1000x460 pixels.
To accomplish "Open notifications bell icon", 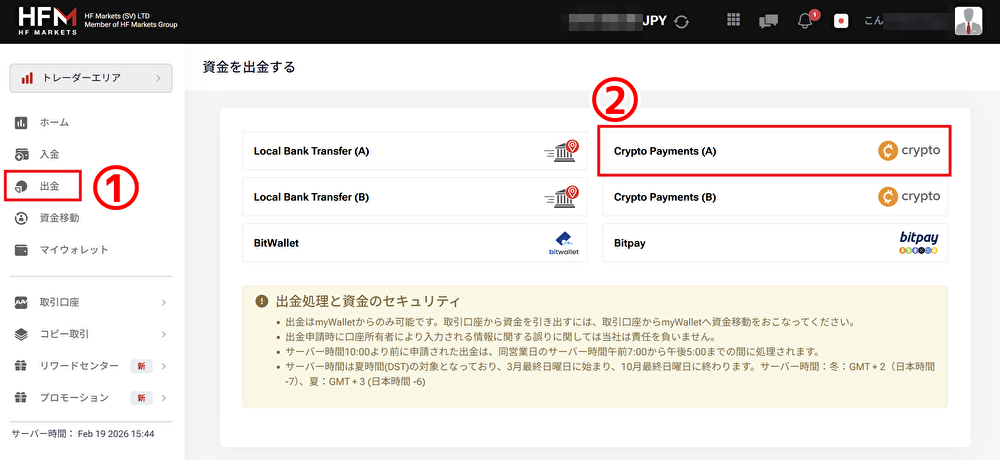I will [805, 21].
